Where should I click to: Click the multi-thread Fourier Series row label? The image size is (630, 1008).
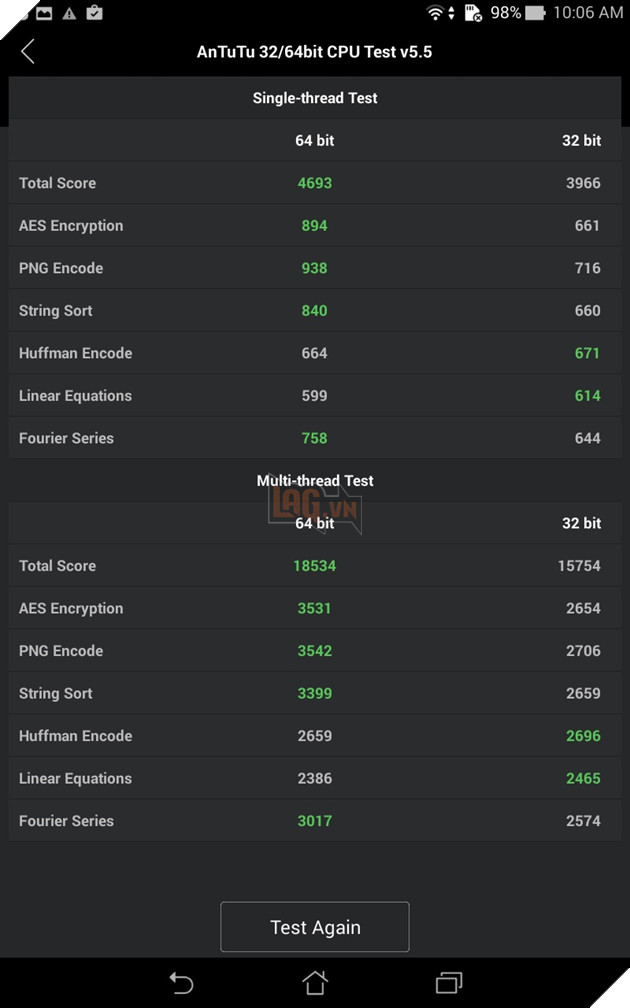pos(66,821)
